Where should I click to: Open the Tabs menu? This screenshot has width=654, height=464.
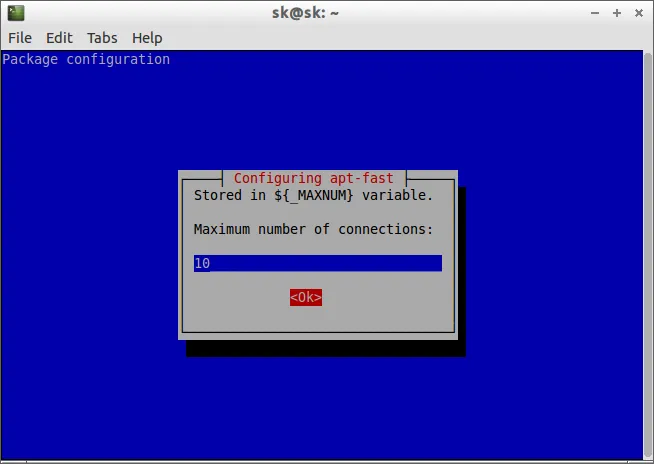(102, 38)
